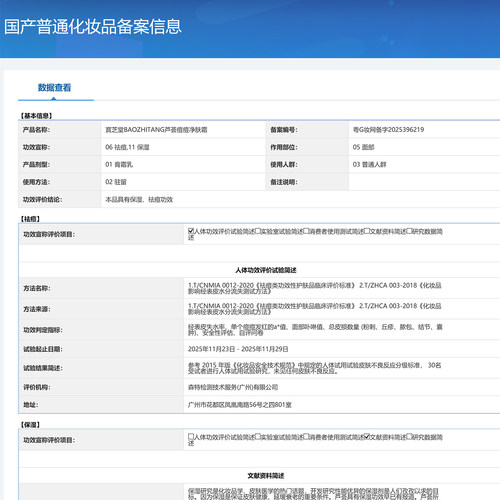This screenshot has height=500, width=500.
Task: Select the value 06 祛痘,11 保湿
Action: click(x=127, y=147)
